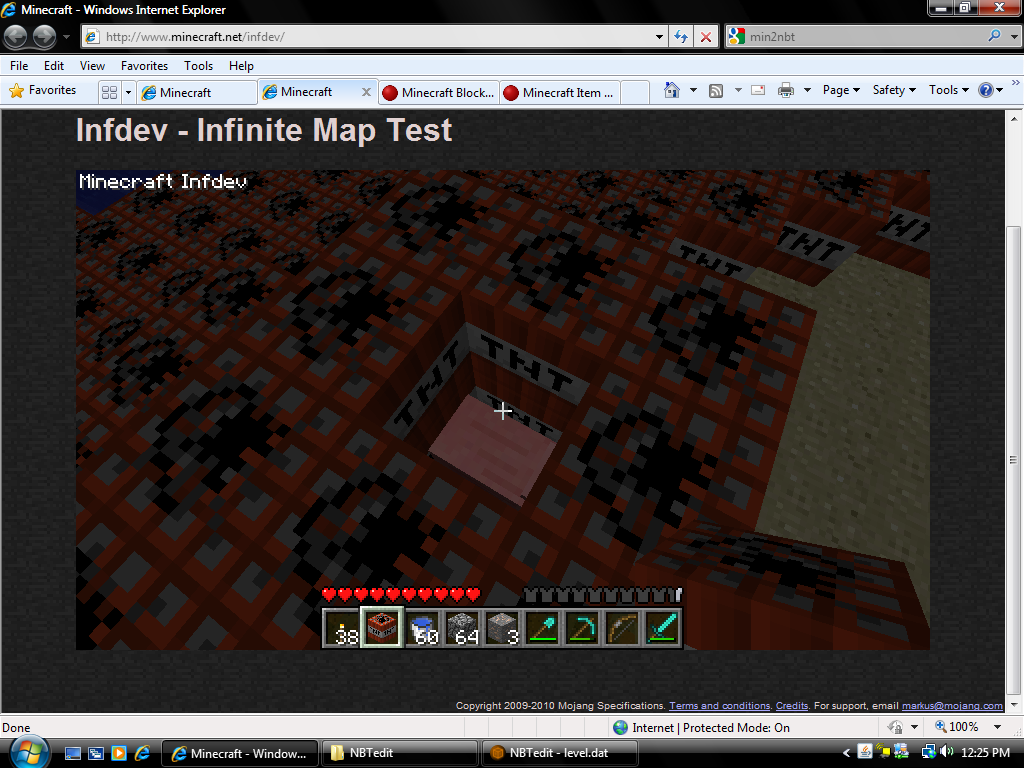Open the Page command dropdown

point(841,90)
